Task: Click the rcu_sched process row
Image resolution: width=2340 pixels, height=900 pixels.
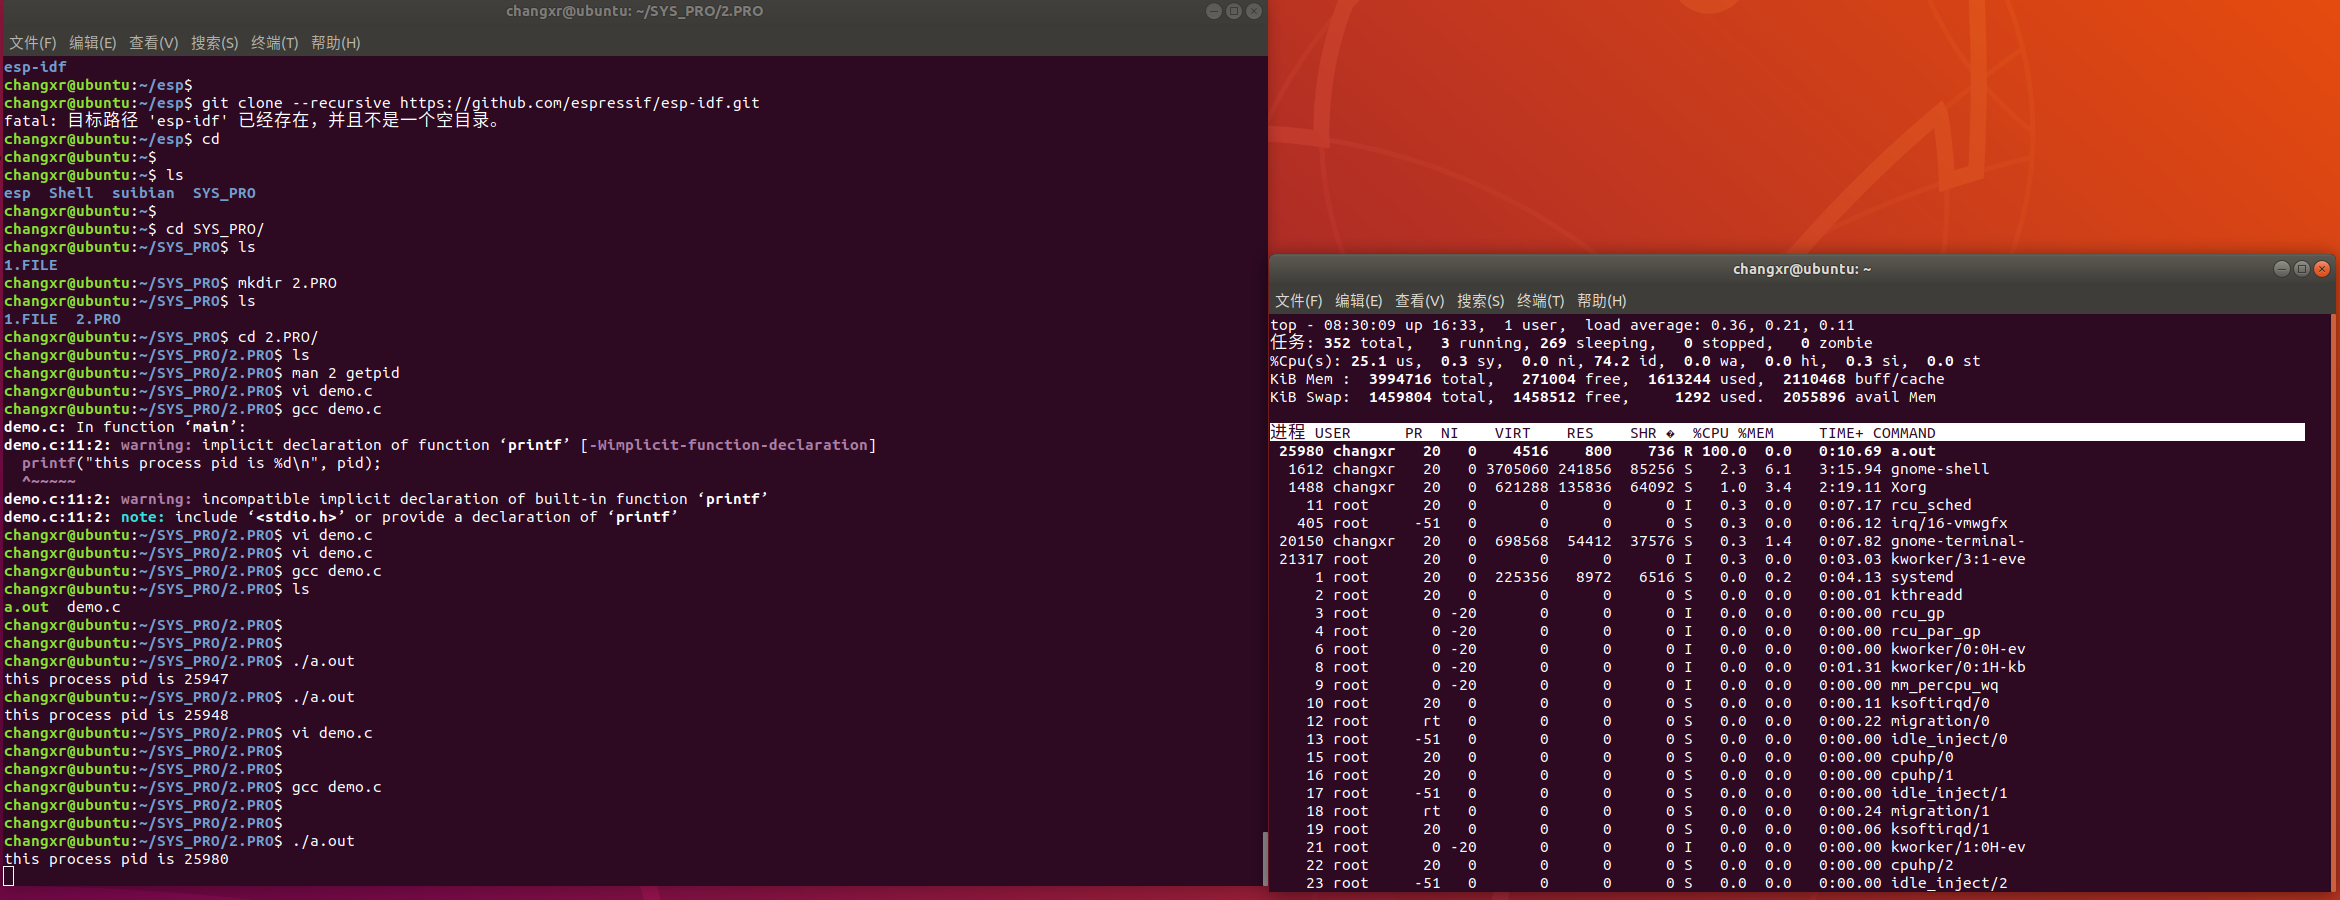Action: click(1787, 505)
